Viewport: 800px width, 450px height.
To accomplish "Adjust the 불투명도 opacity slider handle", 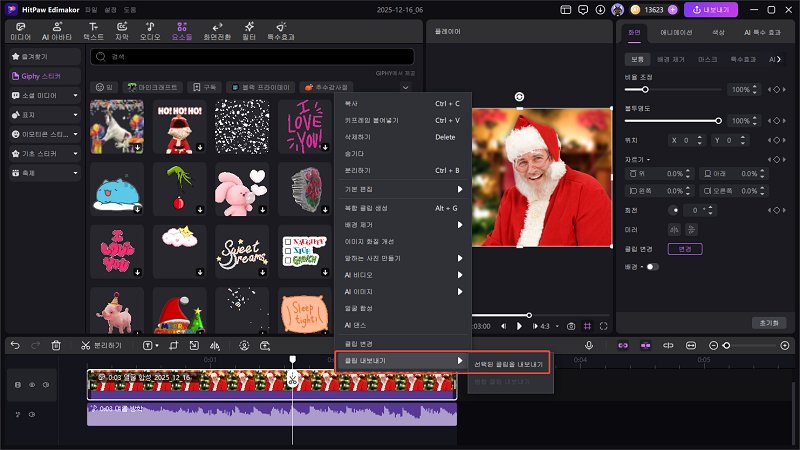I will click(718, 120).
